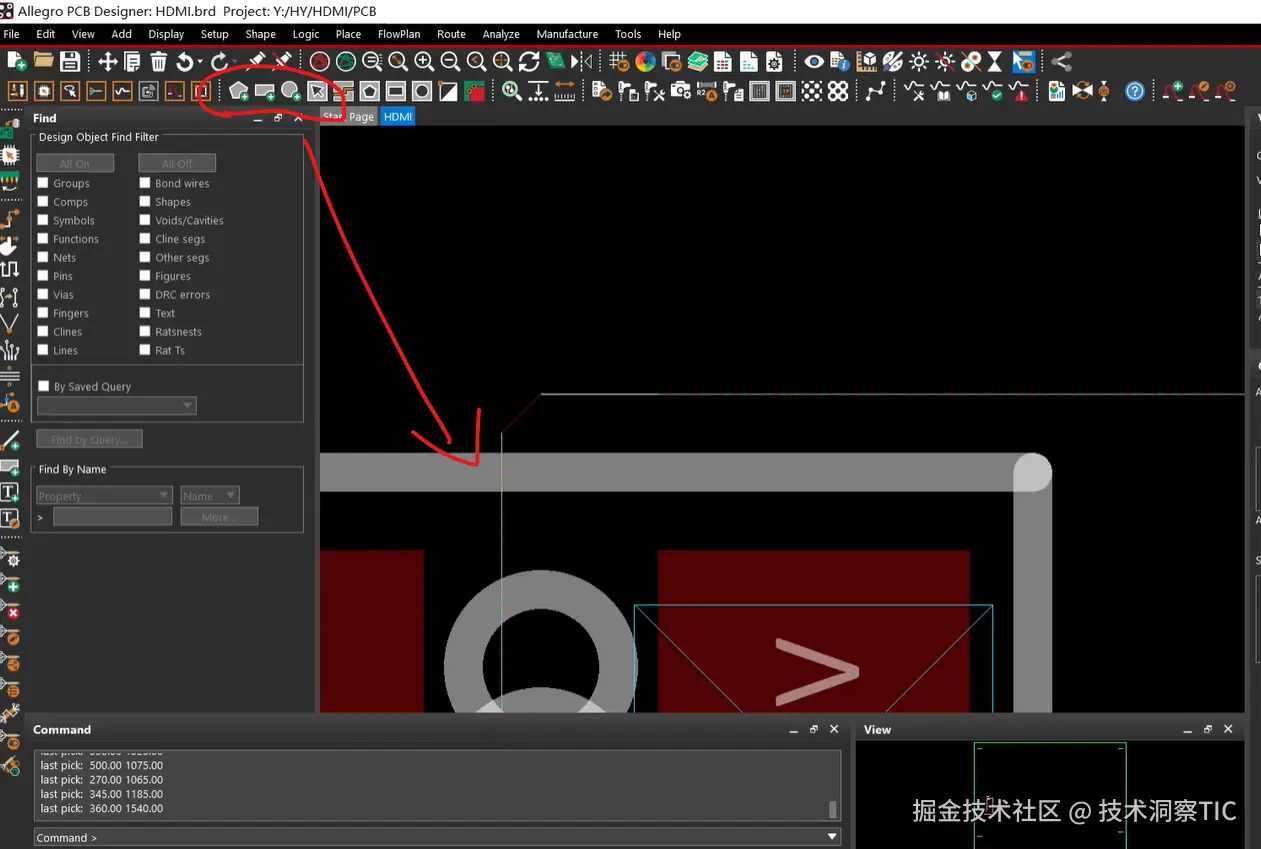Screen dimensions: 1261x849
Task: Select the Shape Select arrow tool
Action: coord(317,91)
